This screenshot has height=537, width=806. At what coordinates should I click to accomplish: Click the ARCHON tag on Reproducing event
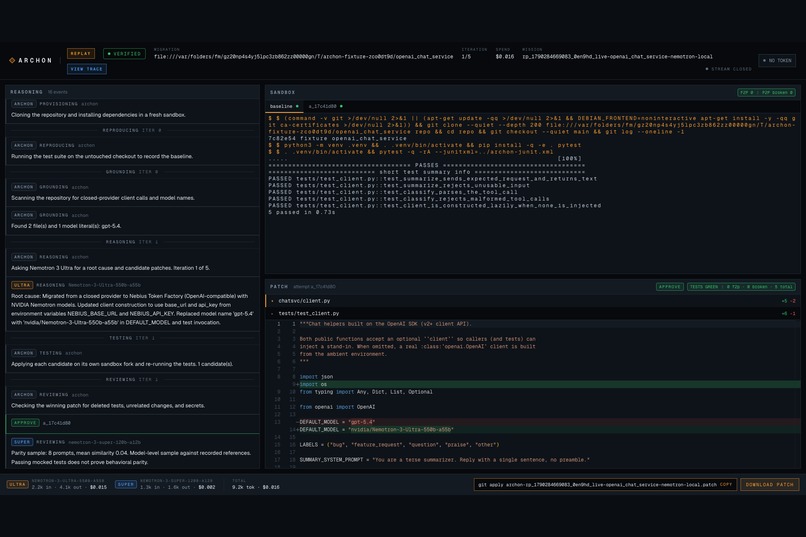point(24,145)
